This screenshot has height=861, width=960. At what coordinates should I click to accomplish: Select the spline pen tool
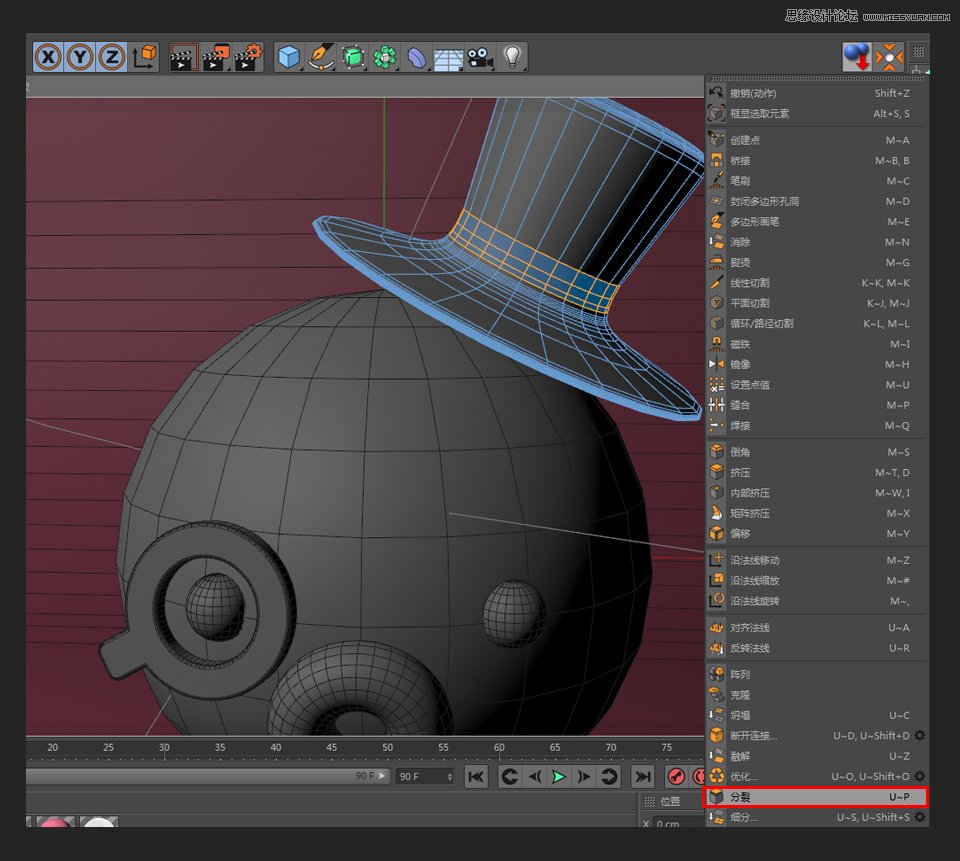click(x=321, y=57)
